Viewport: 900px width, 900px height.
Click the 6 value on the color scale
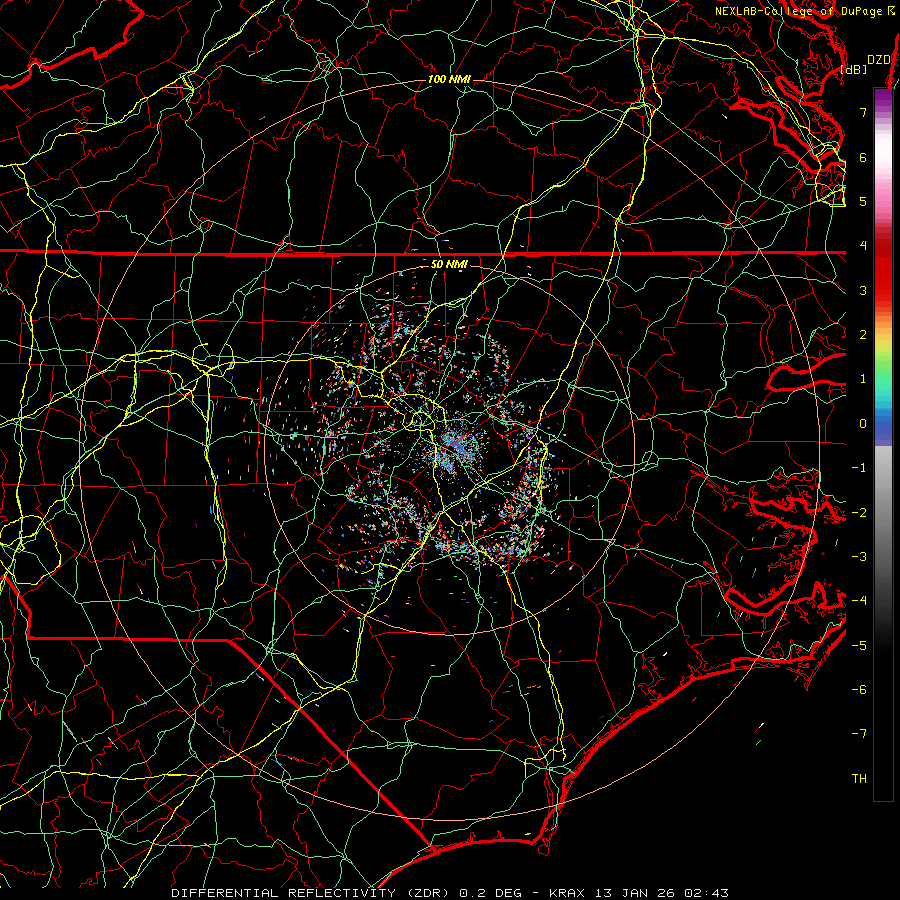coord(863,157)
